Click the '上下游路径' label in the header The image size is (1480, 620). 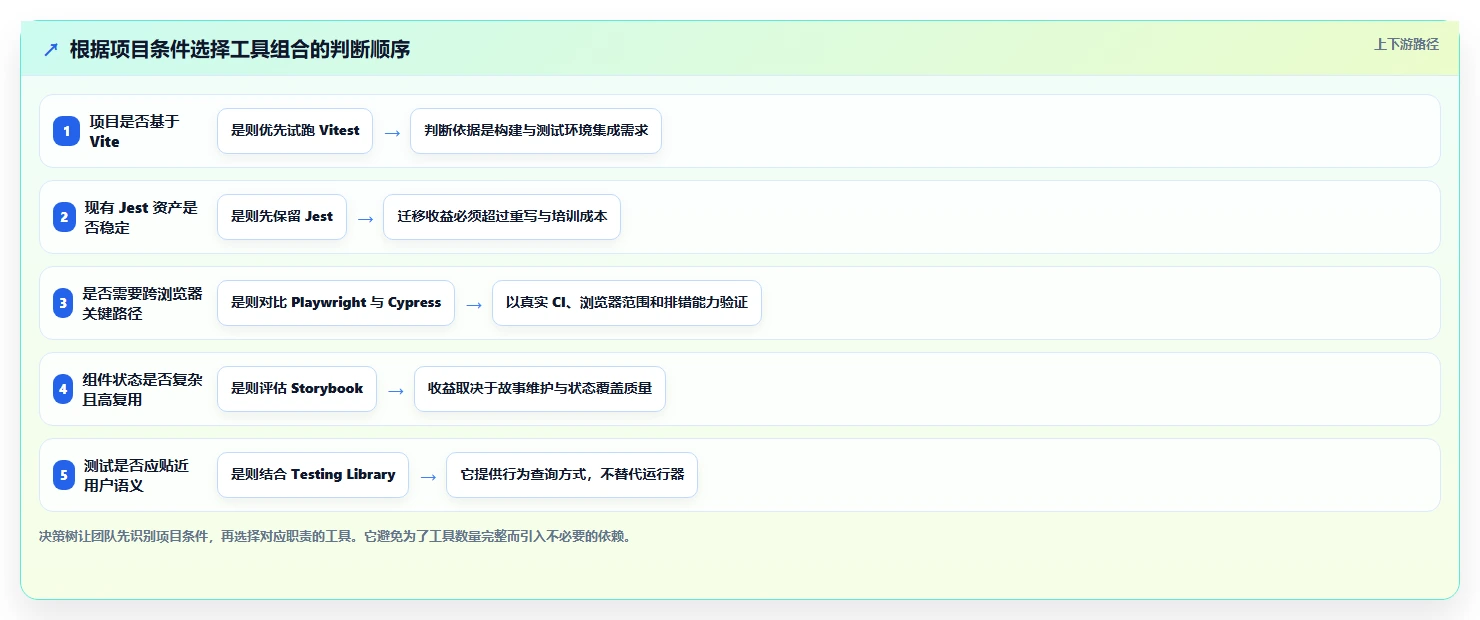pyautogui.click(x=1406, y=44)
